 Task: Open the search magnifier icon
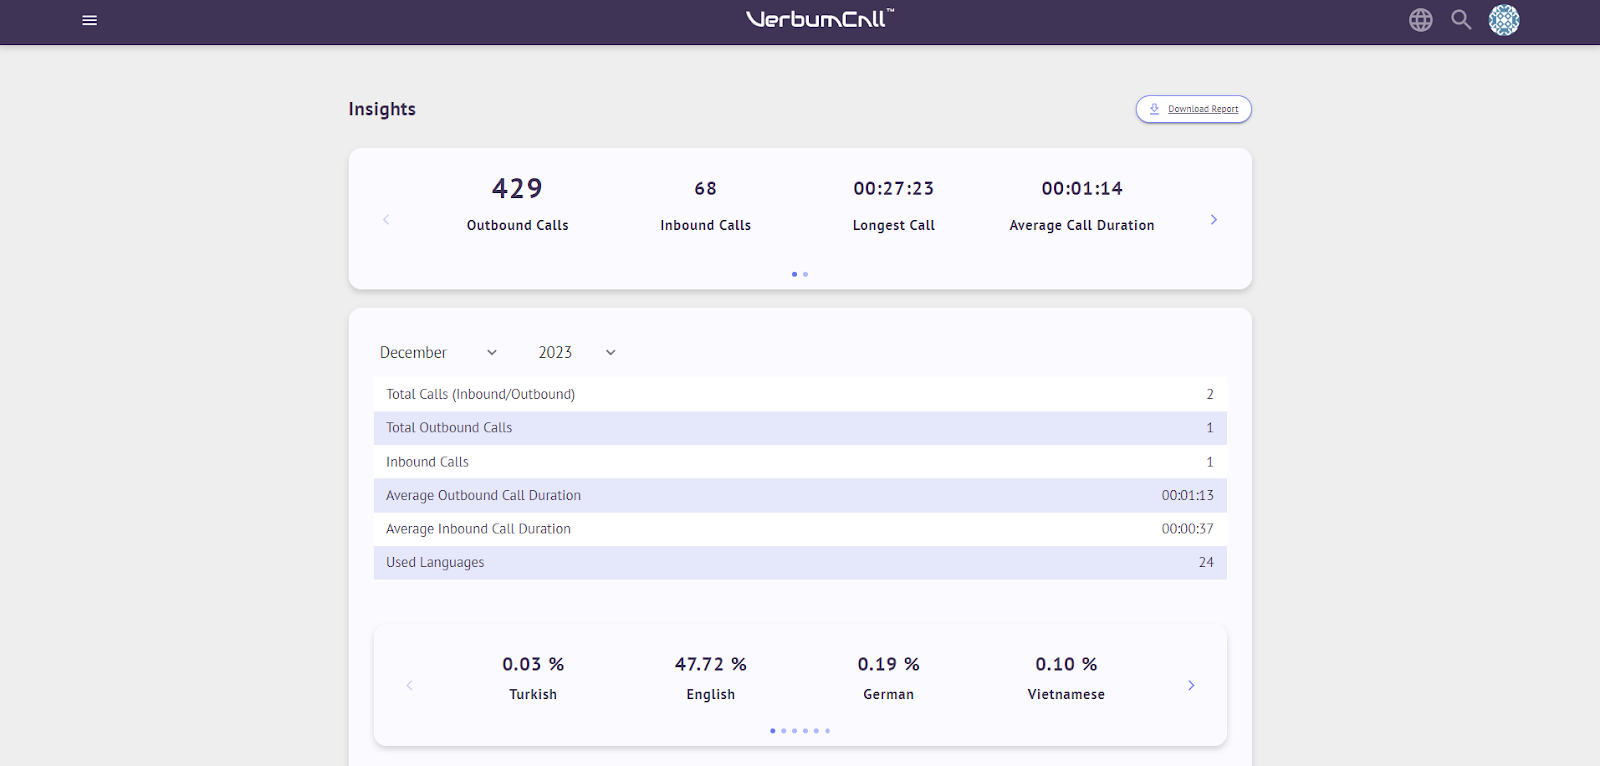coord(1461,20)
